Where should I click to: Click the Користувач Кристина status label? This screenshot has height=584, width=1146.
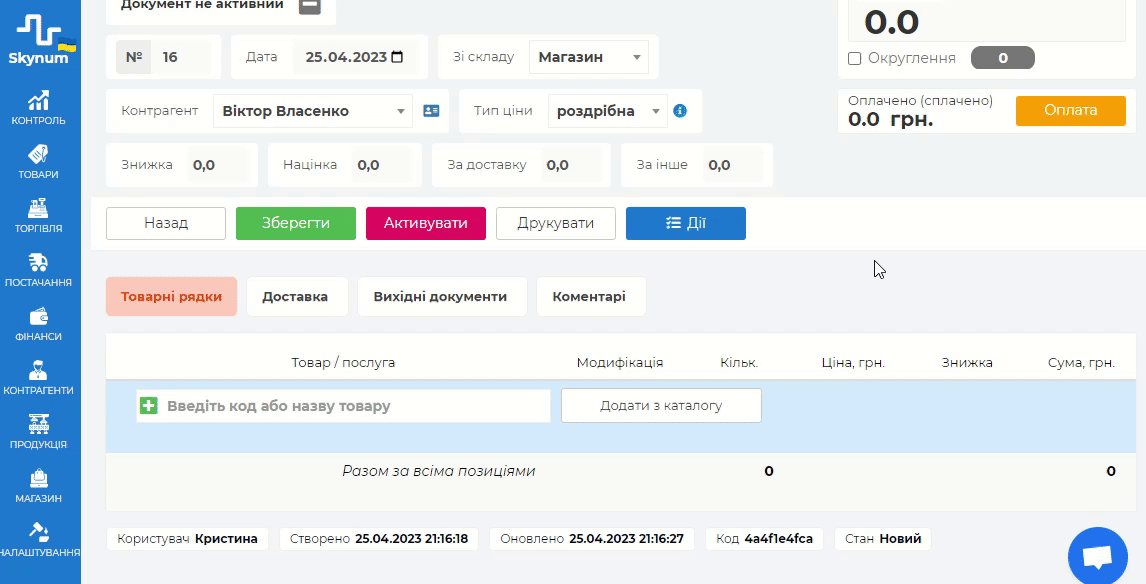tap(187, 539)
